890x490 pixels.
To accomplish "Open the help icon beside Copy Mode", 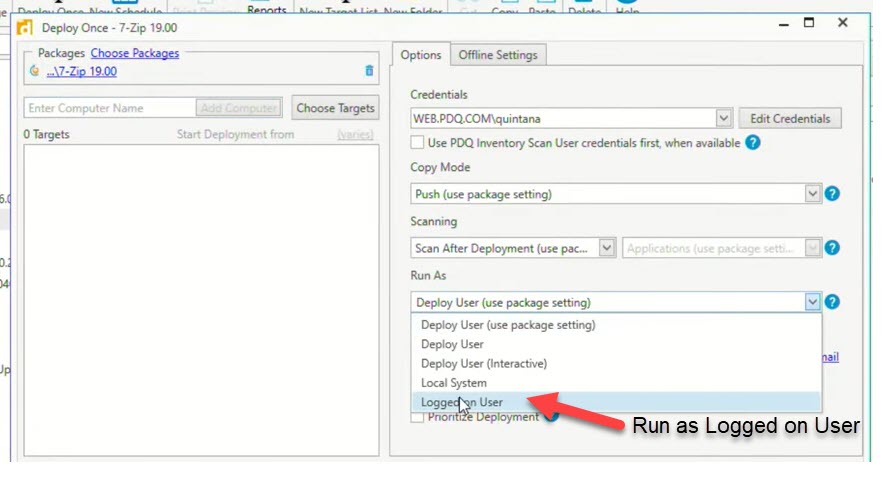I will click(x=832, y=194).
